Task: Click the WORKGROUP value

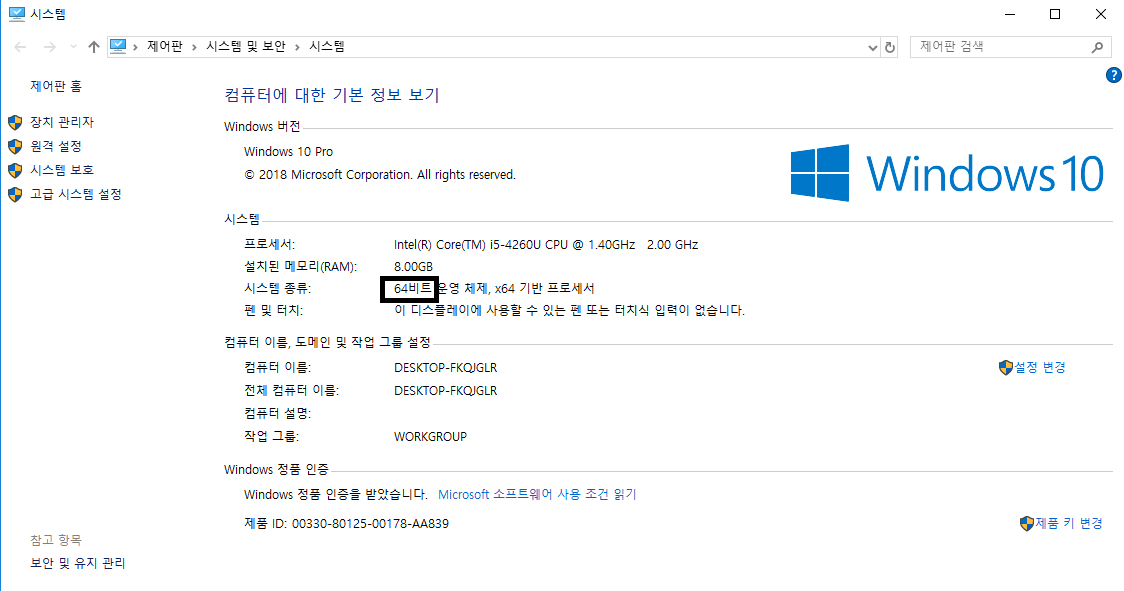Action: (430, 436)
